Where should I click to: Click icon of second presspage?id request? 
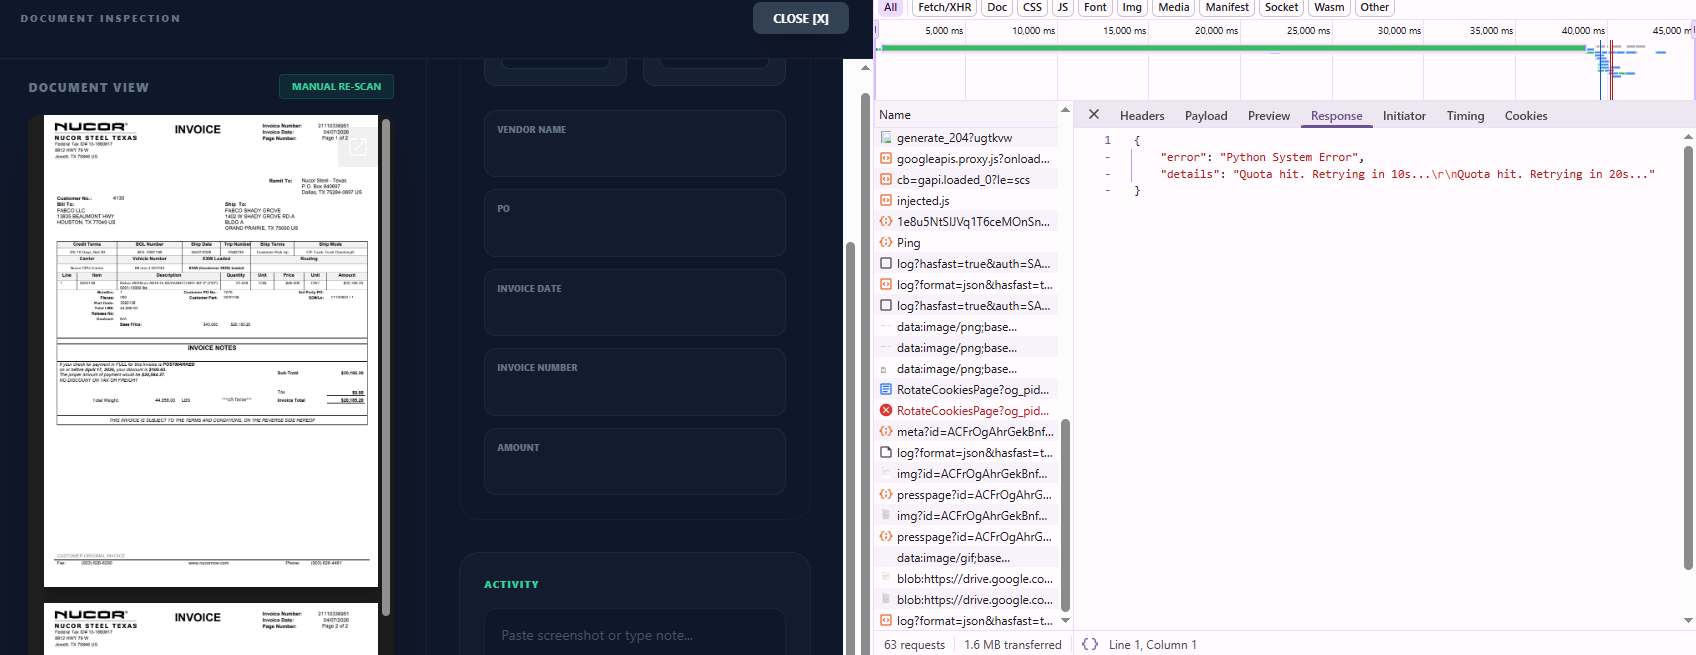(x=886, y=537)
